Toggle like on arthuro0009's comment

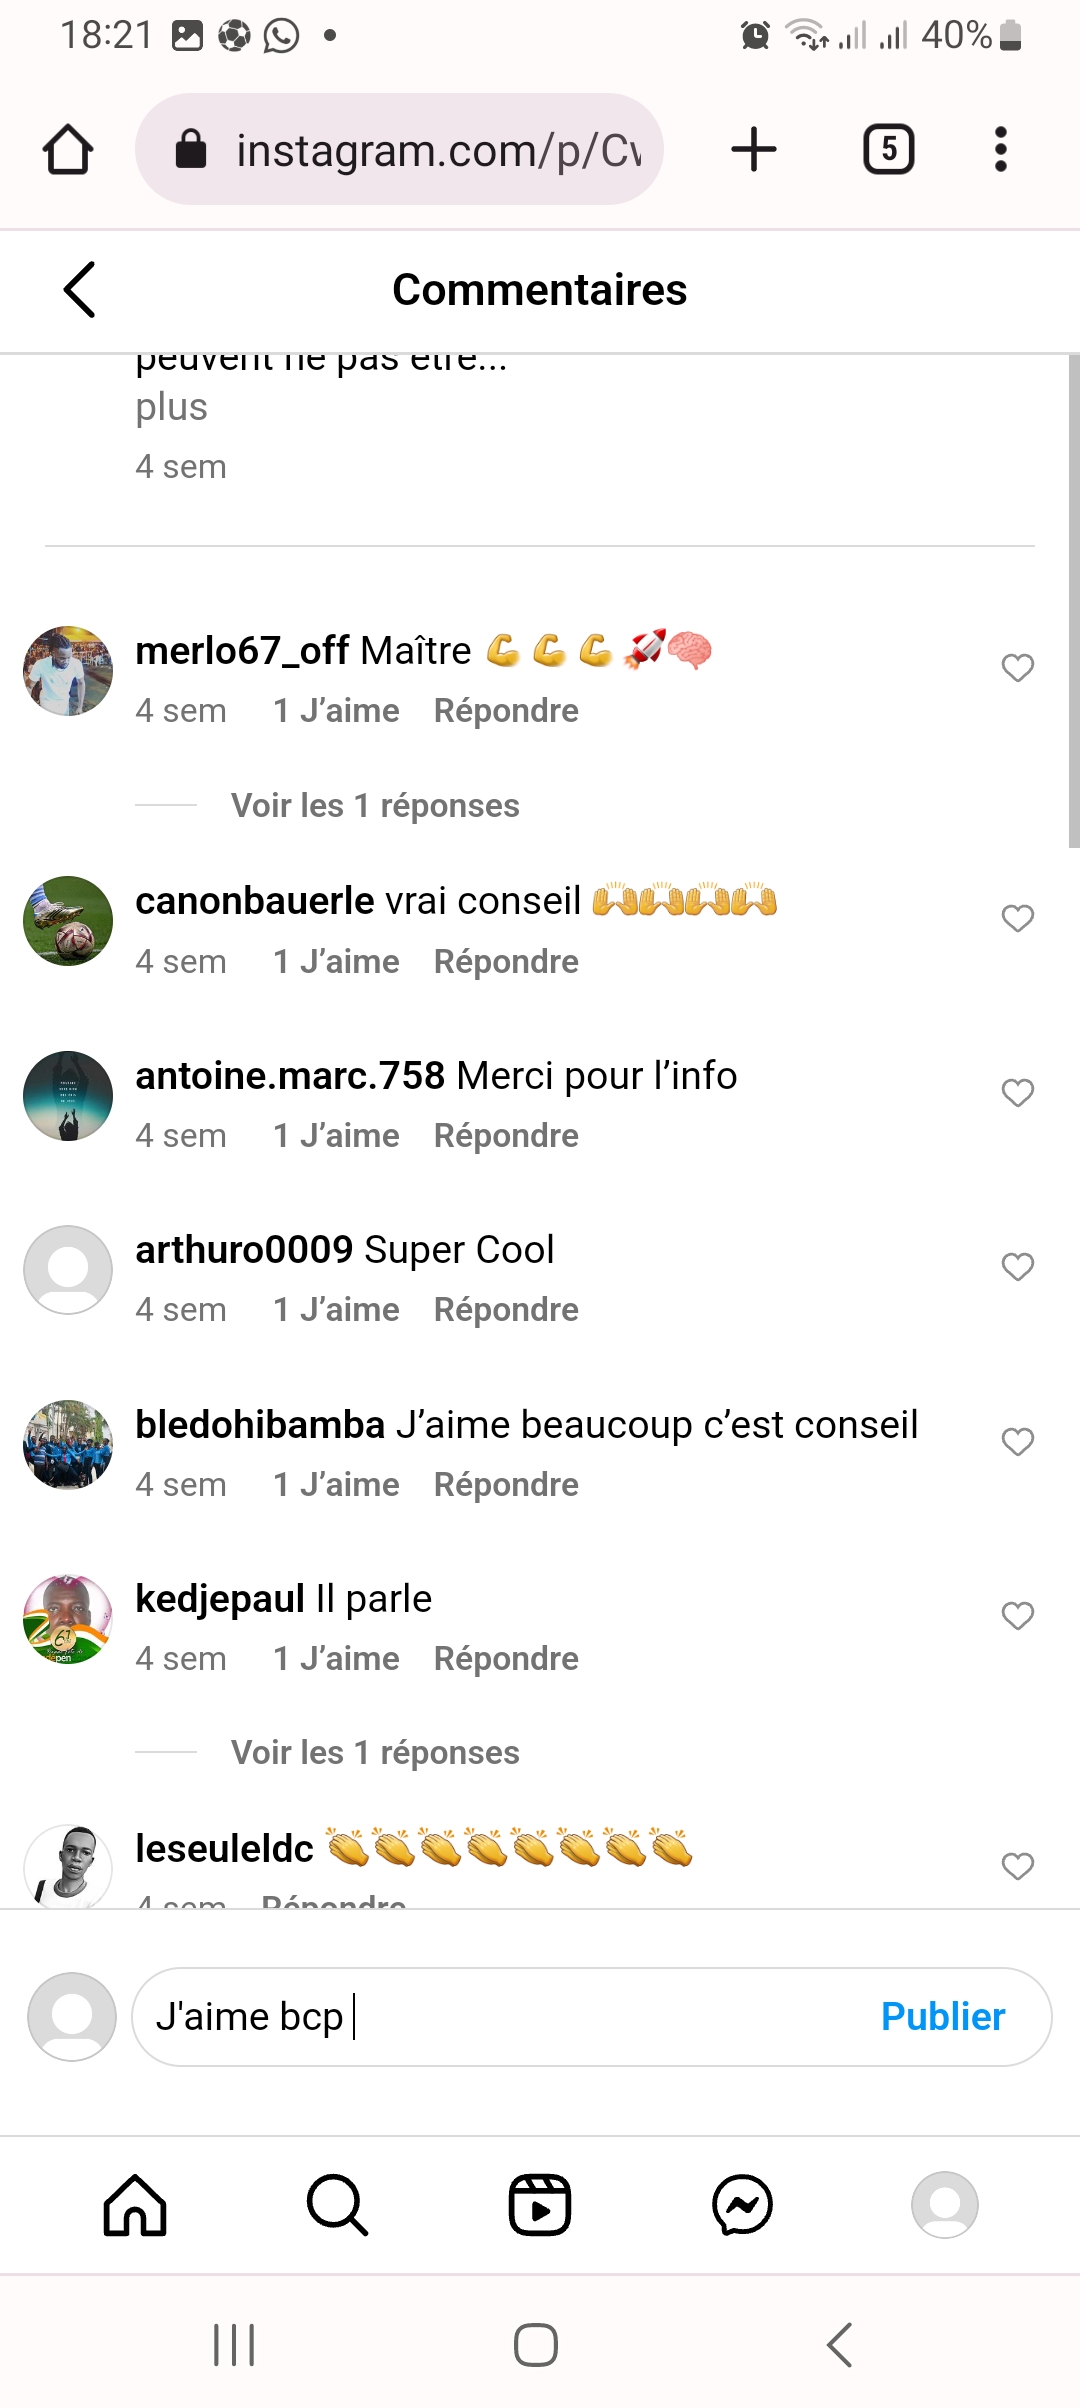[1017, 1267]
